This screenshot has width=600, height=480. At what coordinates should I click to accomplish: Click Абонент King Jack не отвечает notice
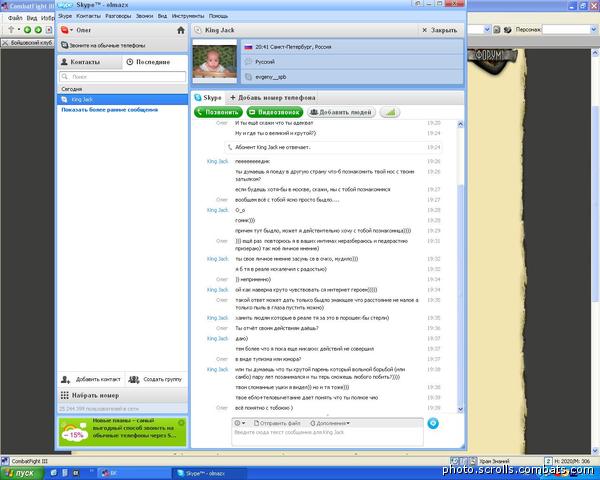click(x=333, y=147)
